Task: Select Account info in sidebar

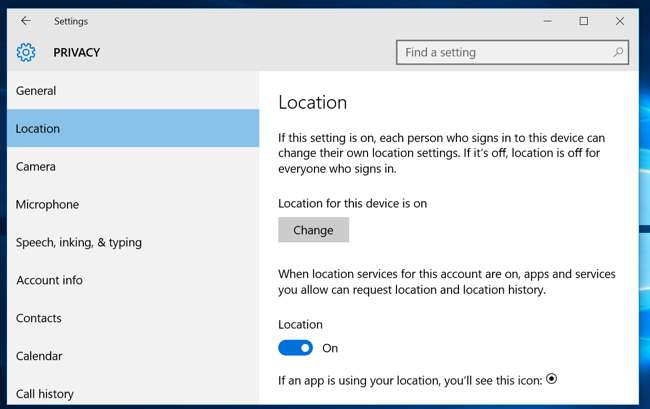Action: 49,281
